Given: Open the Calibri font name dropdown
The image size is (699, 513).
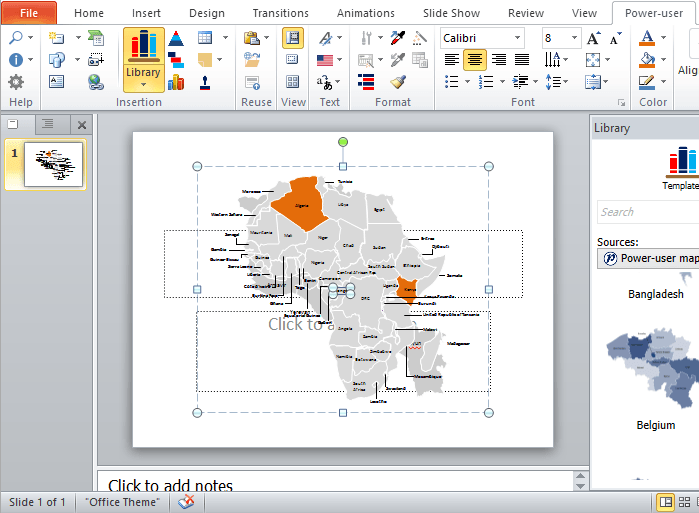Looking at the screenshot, I should tap(518, 38).
